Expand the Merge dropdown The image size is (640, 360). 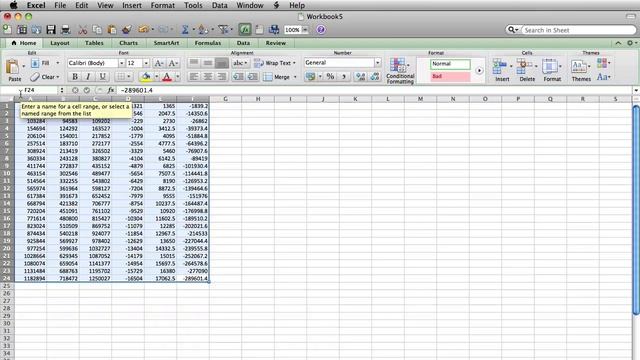coord(295,77)
